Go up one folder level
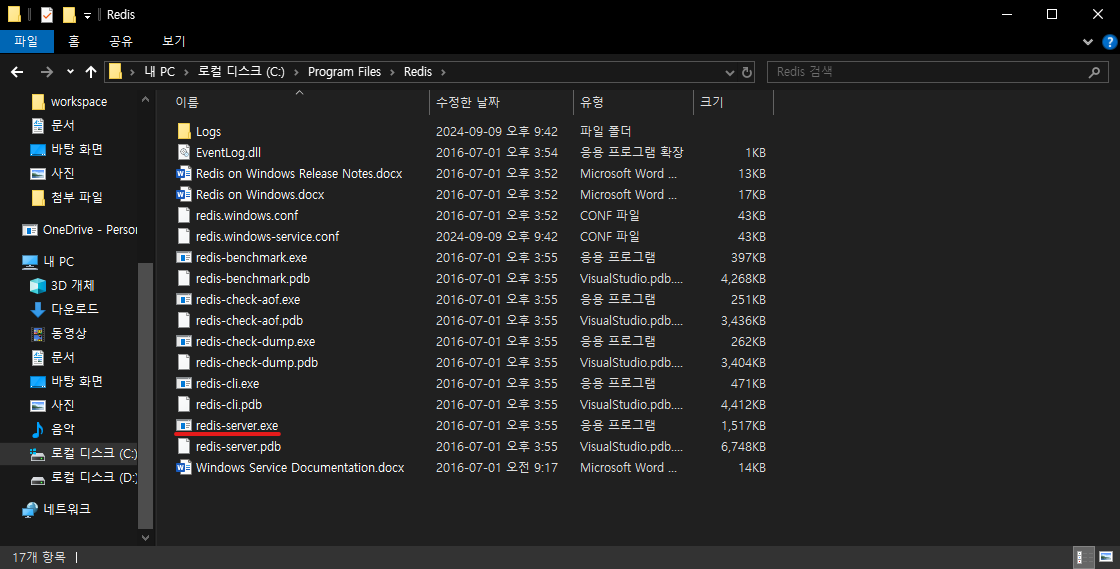This screenshot has height=569, width=1120. pyautogui.click(x=91, y=71)
